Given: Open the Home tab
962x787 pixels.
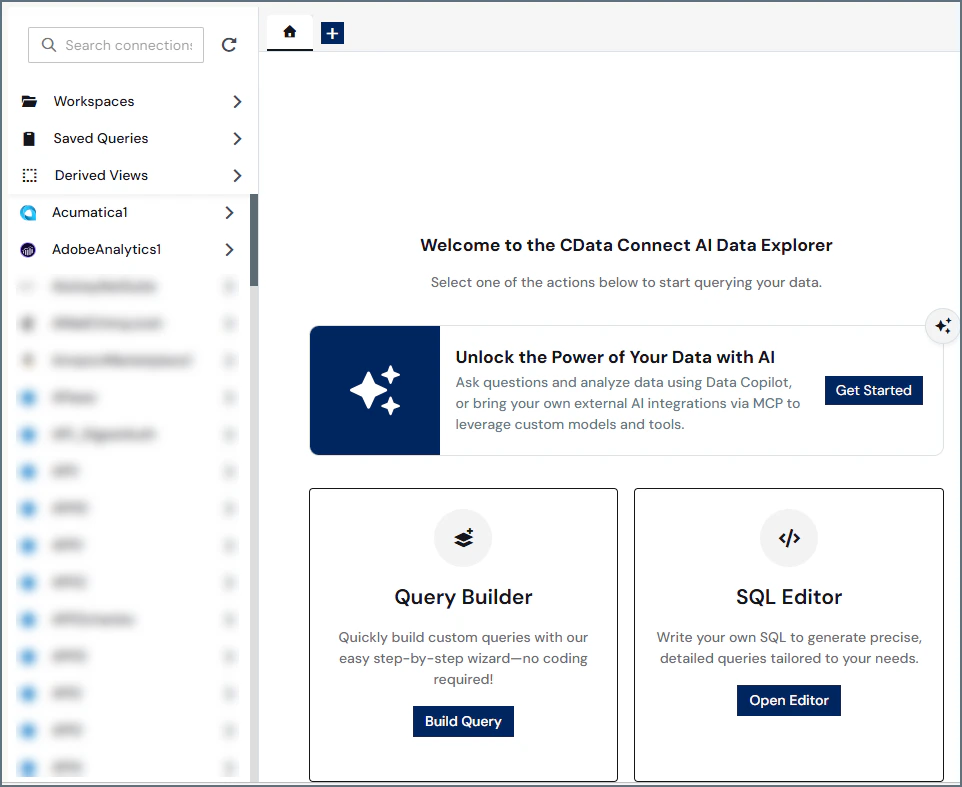Looking at the screenshot, I should coord(290,32).
